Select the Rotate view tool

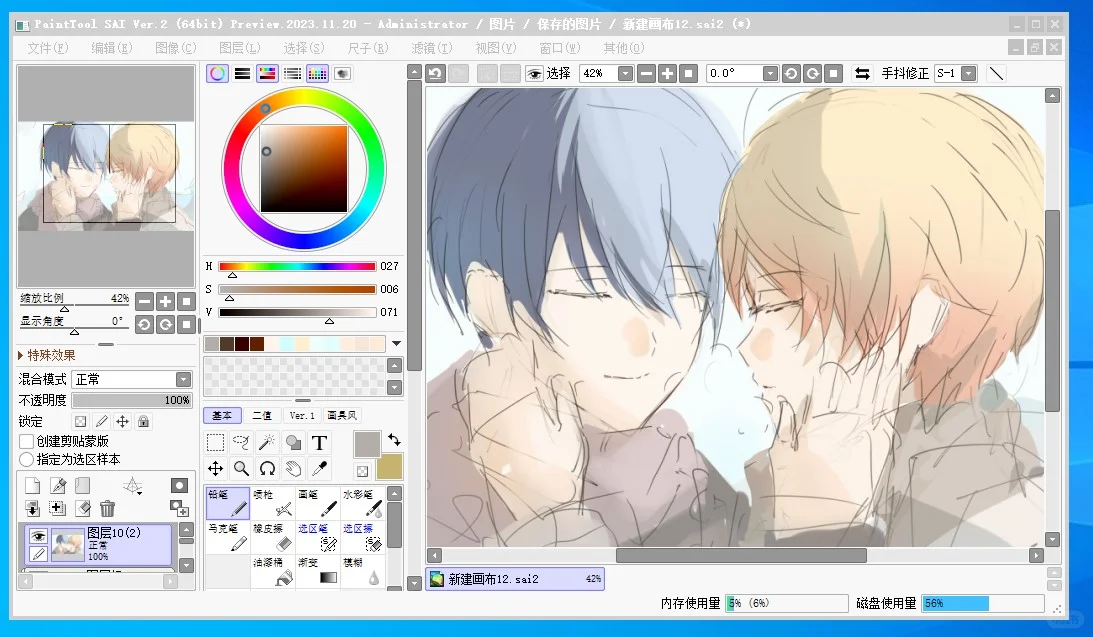(x=267, y=468)
